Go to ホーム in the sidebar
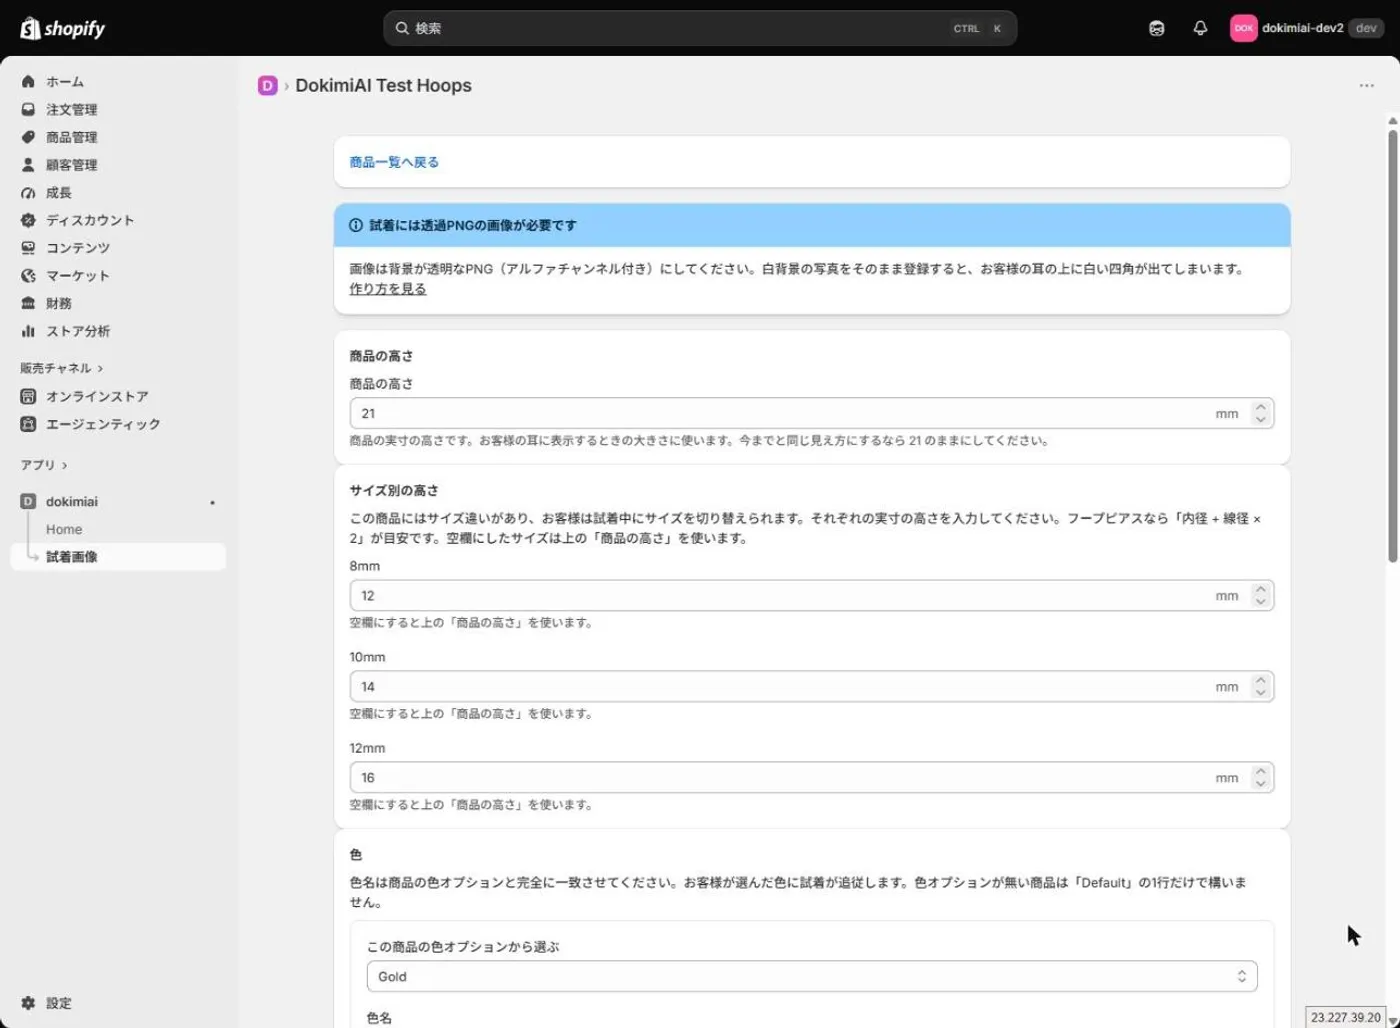 (x=65, y=82)
